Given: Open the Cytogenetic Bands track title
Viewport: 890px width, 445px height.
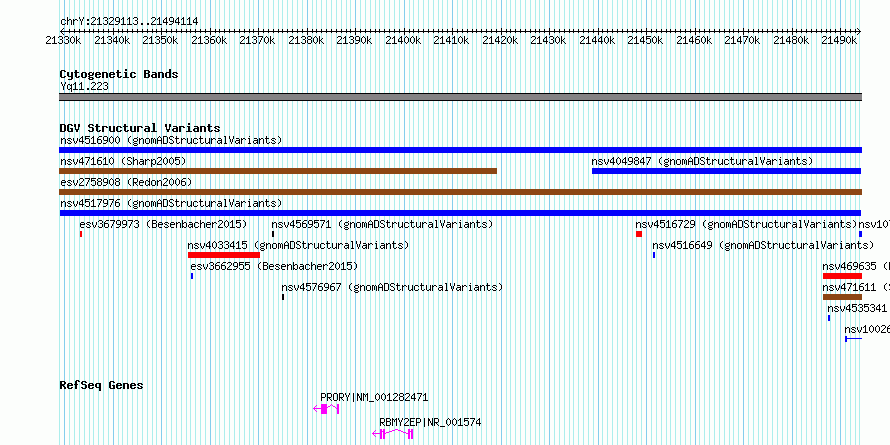Looking at the screenshot, I should 119,74.
